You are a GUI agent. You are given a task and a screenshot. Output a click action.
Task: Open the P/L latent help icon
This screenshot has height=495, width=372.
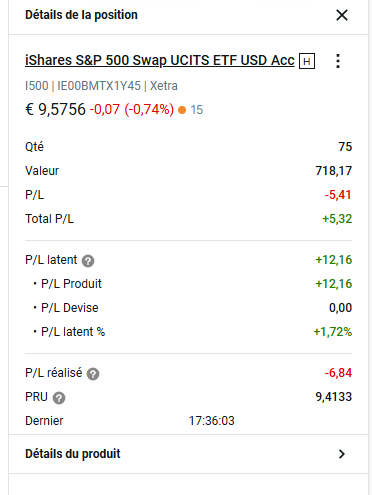88,261
